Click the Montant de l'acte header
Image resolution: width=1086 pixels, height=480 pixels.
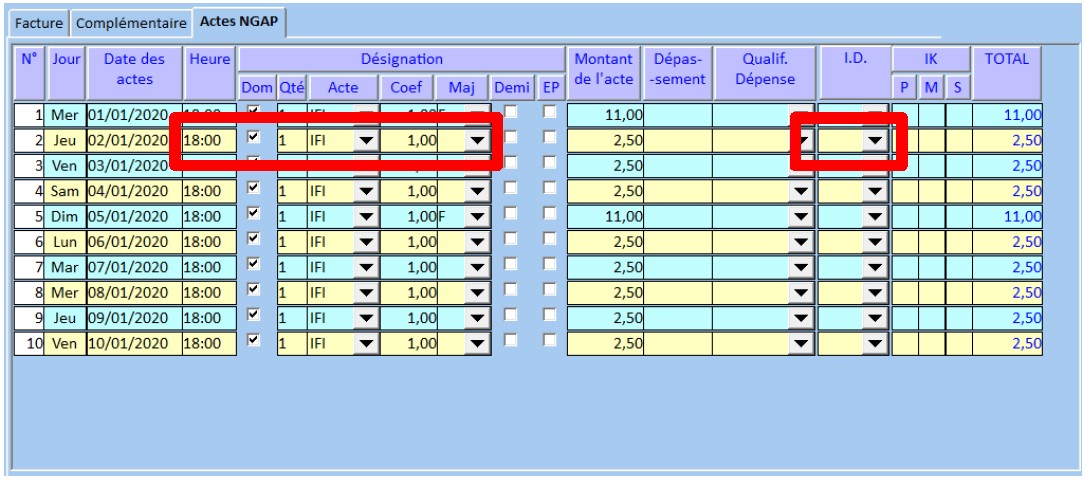(604, 73)
